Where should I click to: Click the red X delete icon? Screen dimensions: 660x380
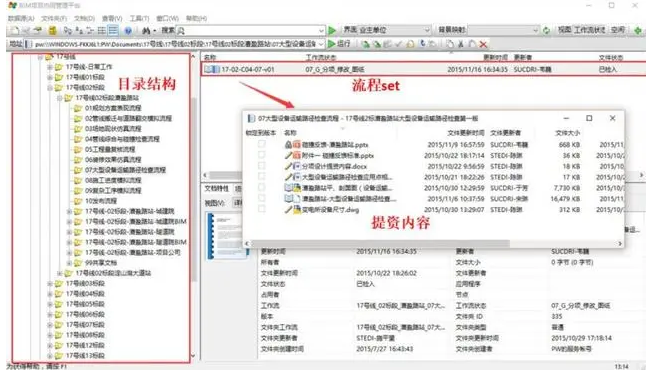click(x=483, y=44)
